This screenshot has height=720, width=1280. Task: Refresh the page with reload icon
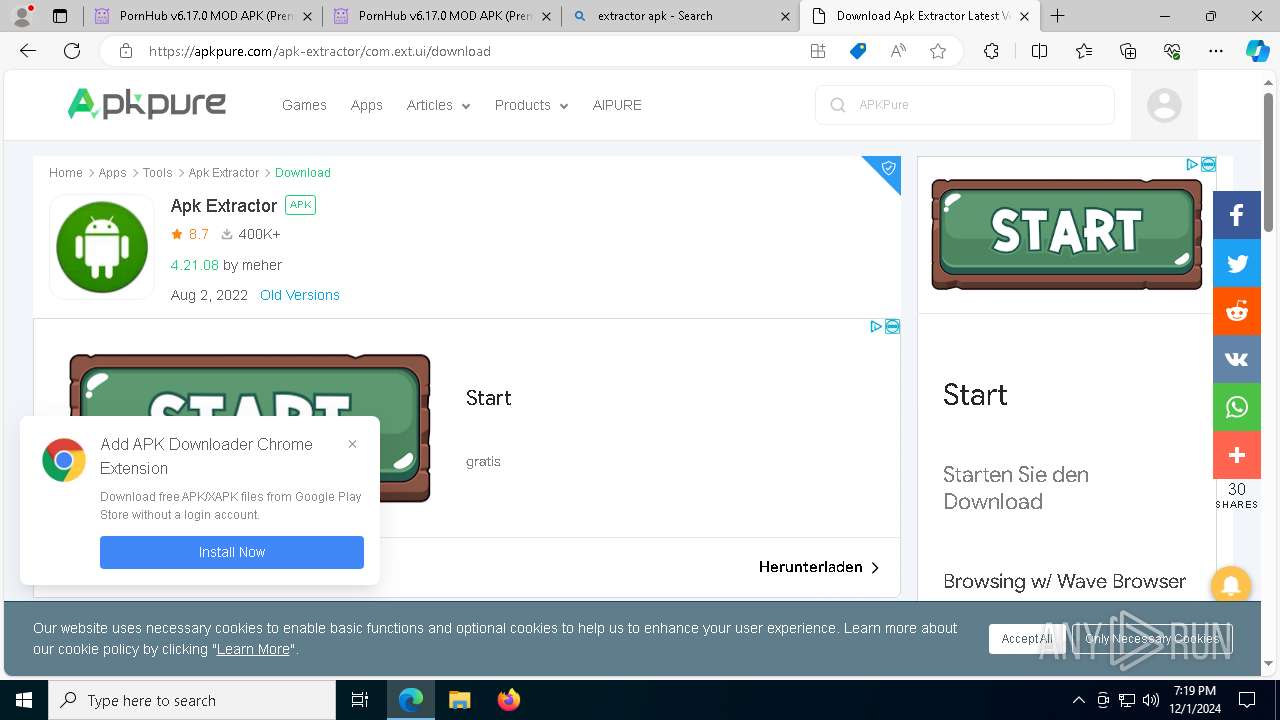pyautogui.click(x=72, y=51)
